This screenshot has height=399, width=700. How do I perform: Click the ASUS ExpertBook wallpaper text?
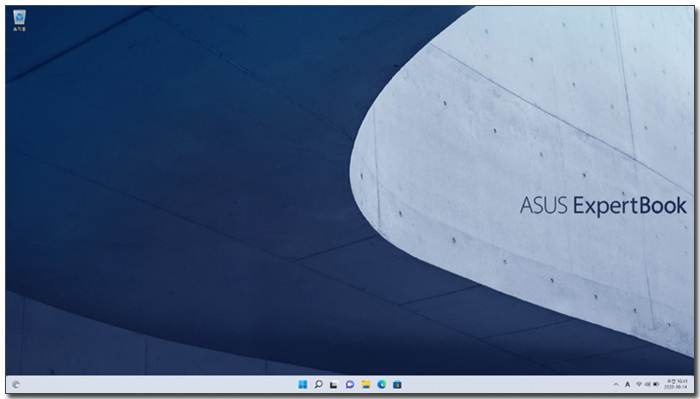pos(603,206)
